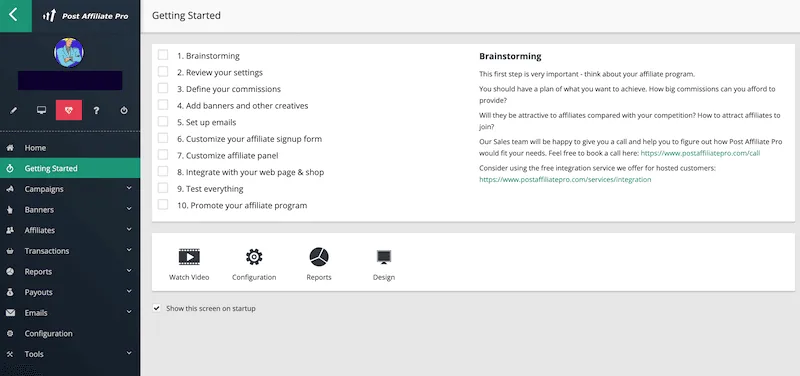The height and width of the screenshot is (376, 800).
Task: Open the Reports pie chart shortcut
Action: pos(319,257)
